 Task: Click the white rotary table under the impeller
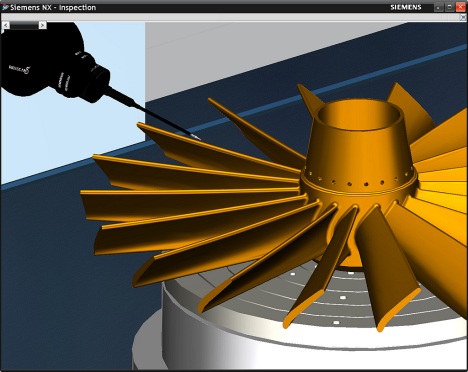[233, 333]
